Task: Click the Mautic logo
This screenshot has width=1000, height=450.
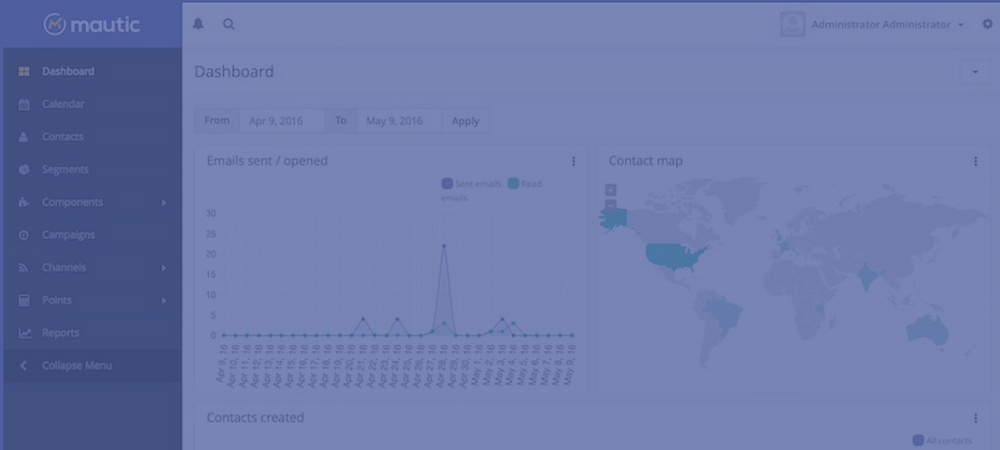Action: 91,24
